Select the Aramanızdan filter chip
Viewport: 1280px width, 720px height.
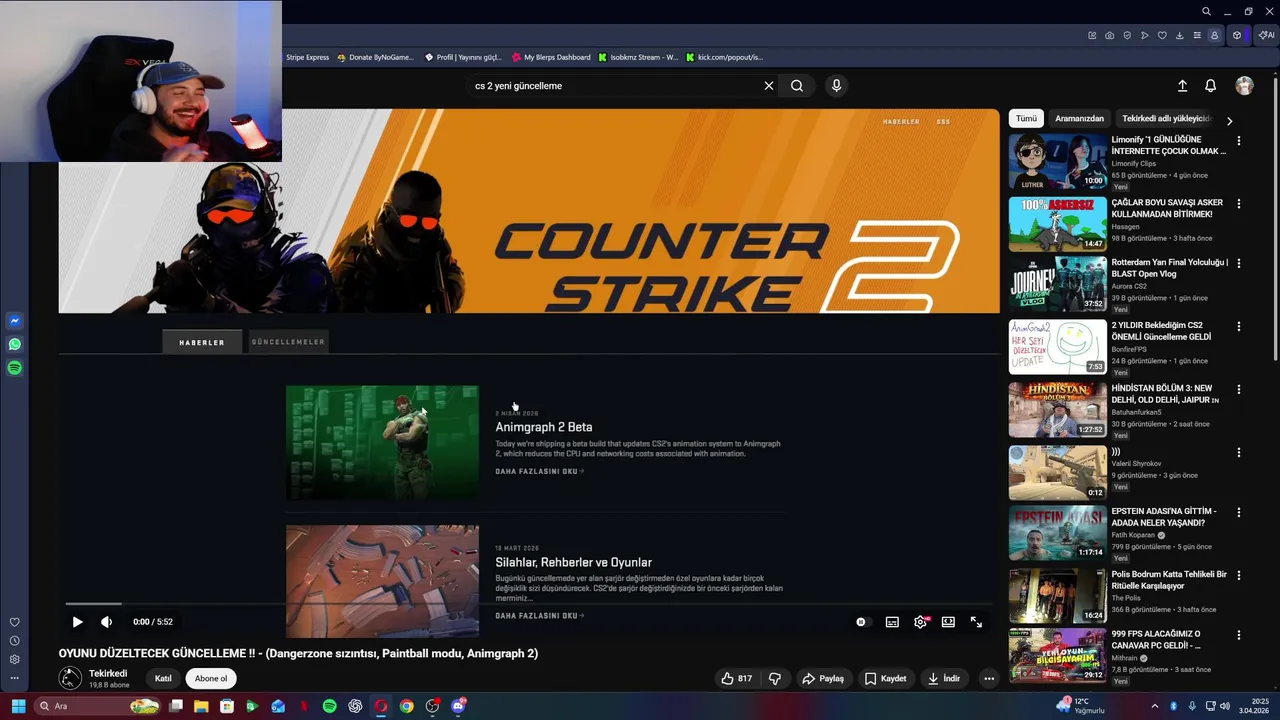(1079, 118)
